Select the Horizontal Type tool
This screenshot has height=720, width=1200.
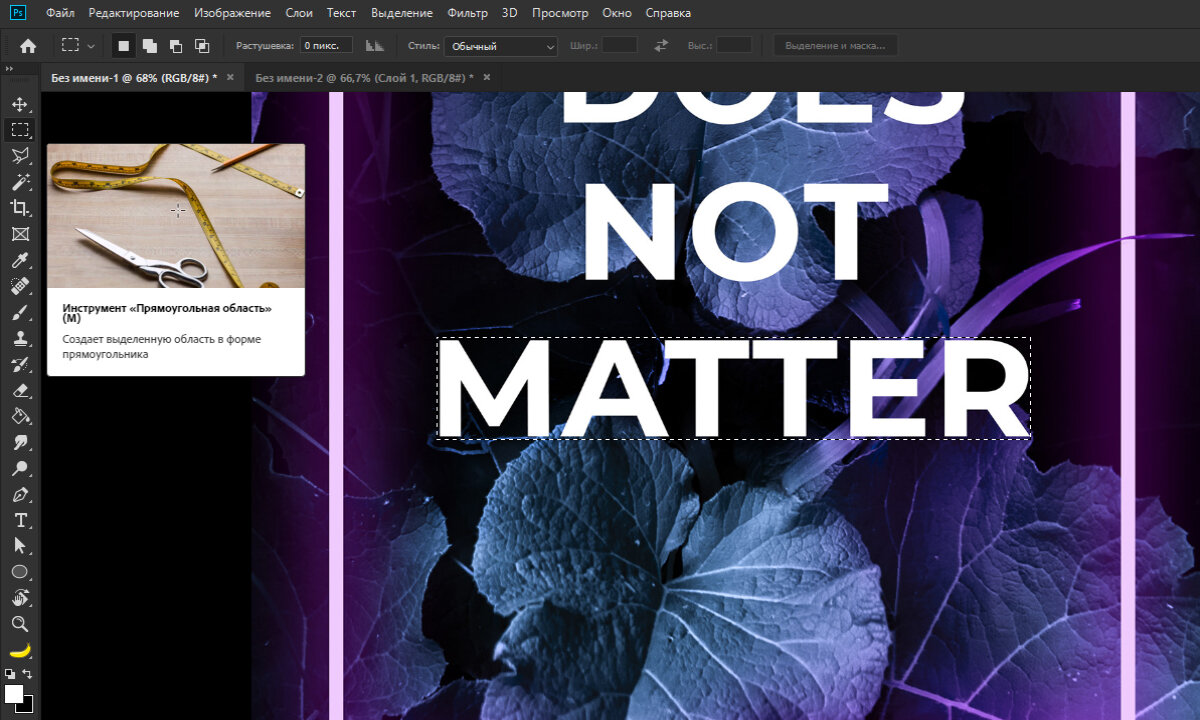tap(19, 520)
